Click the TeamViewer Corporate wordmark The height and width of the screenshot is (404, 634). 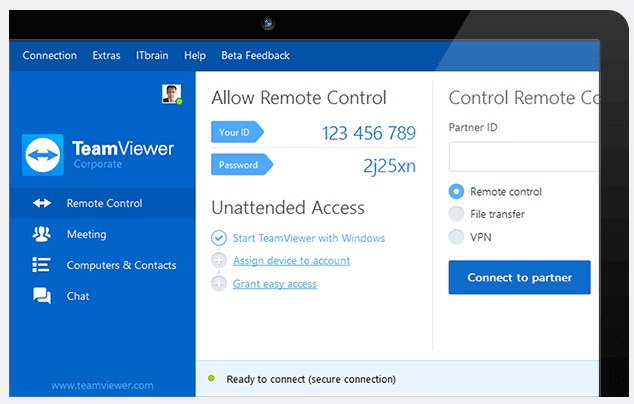pos(123,154)
